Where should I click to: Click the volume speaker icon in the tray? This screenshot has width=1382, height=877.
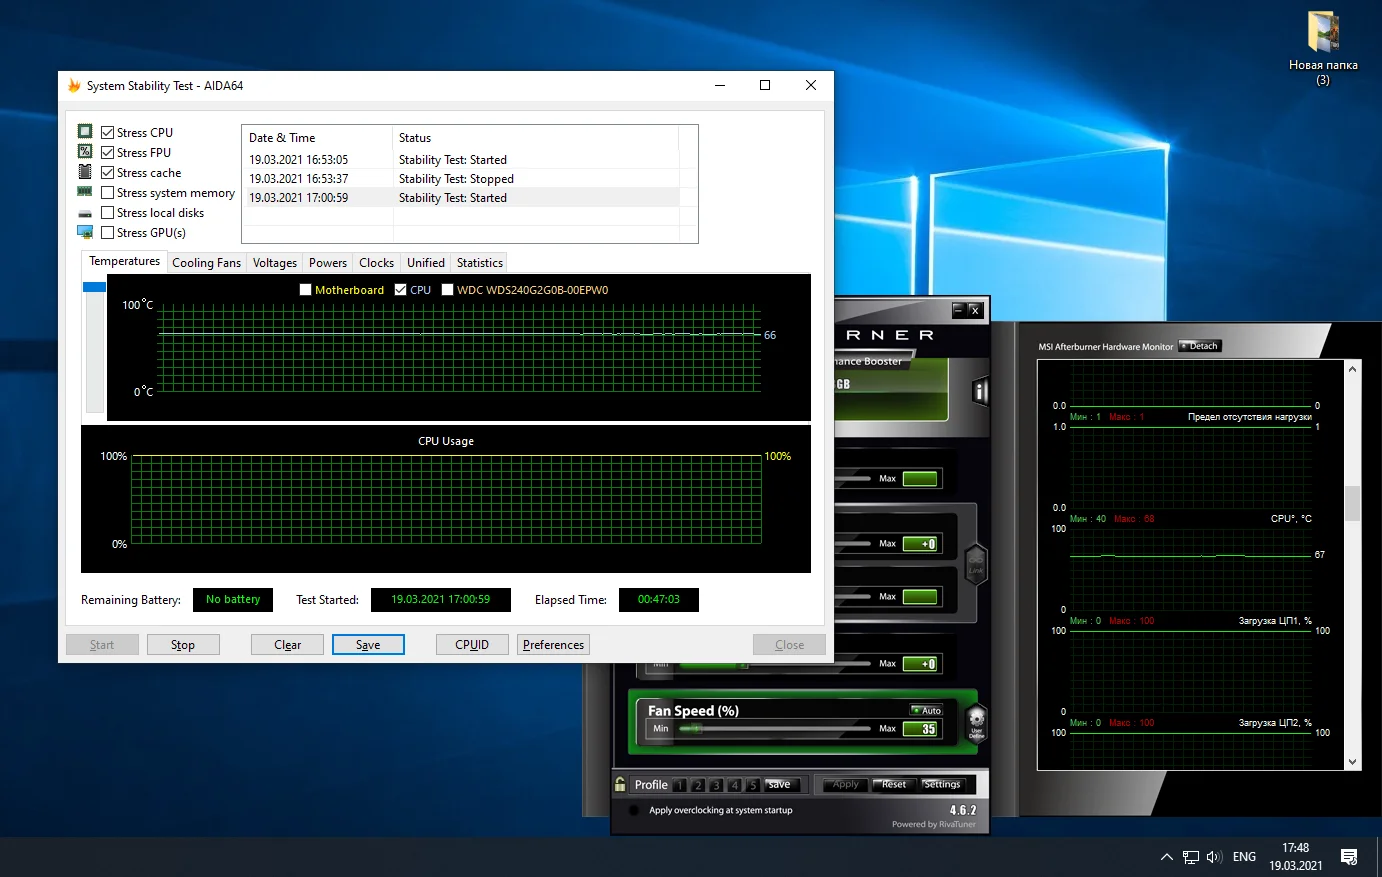(x=1215, y=857)
